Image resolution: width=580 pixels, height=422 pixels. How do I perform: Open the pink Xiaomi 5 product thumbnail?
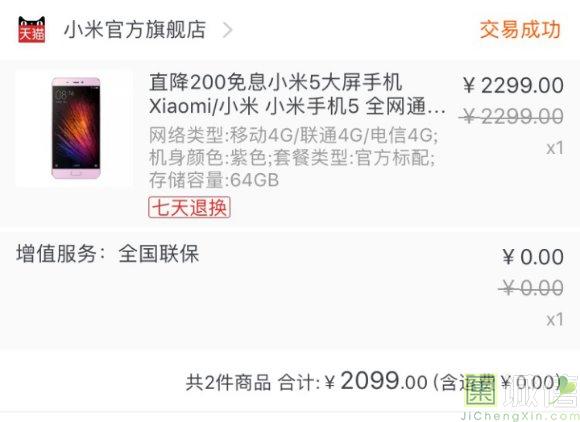(x=75, y=128)
